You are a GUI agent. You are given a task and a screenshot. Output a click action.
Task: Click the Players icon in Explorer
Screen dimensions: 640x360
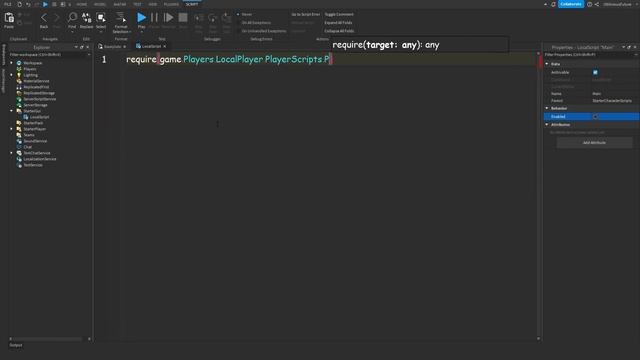coord(19,69)
